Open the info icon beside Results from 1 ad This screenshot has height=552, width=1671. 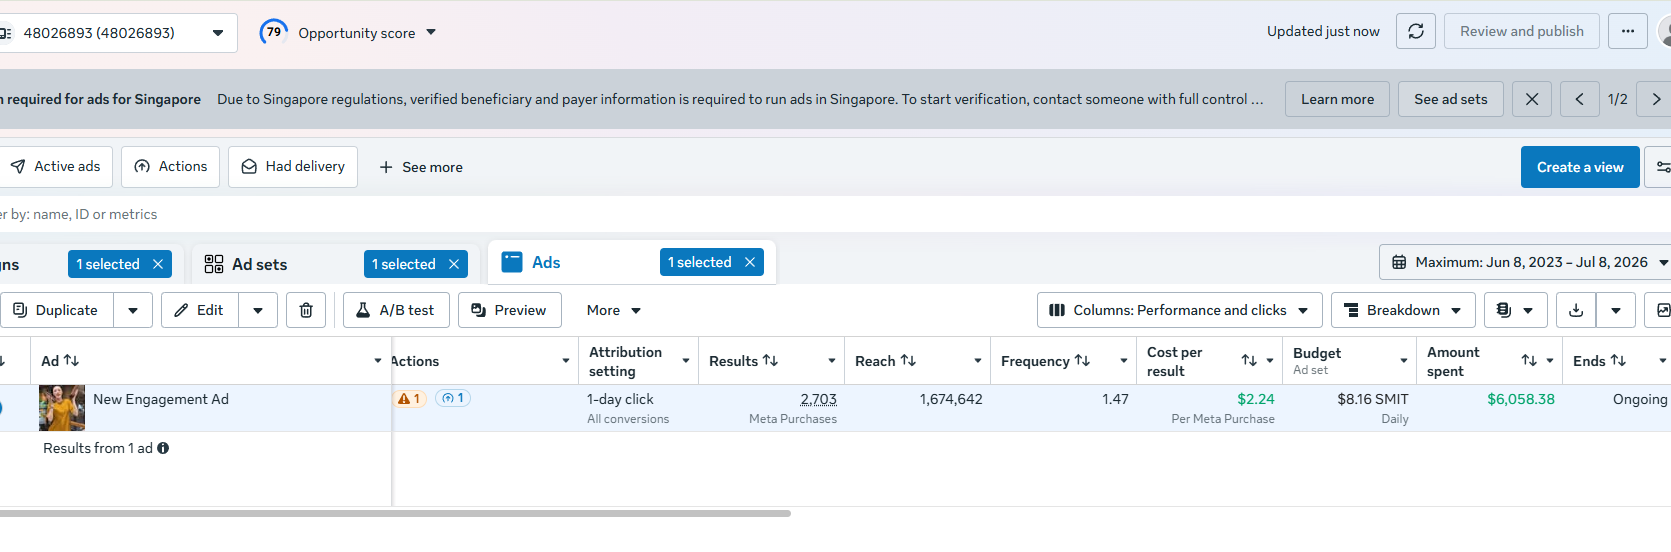click(x=163, y=448)
